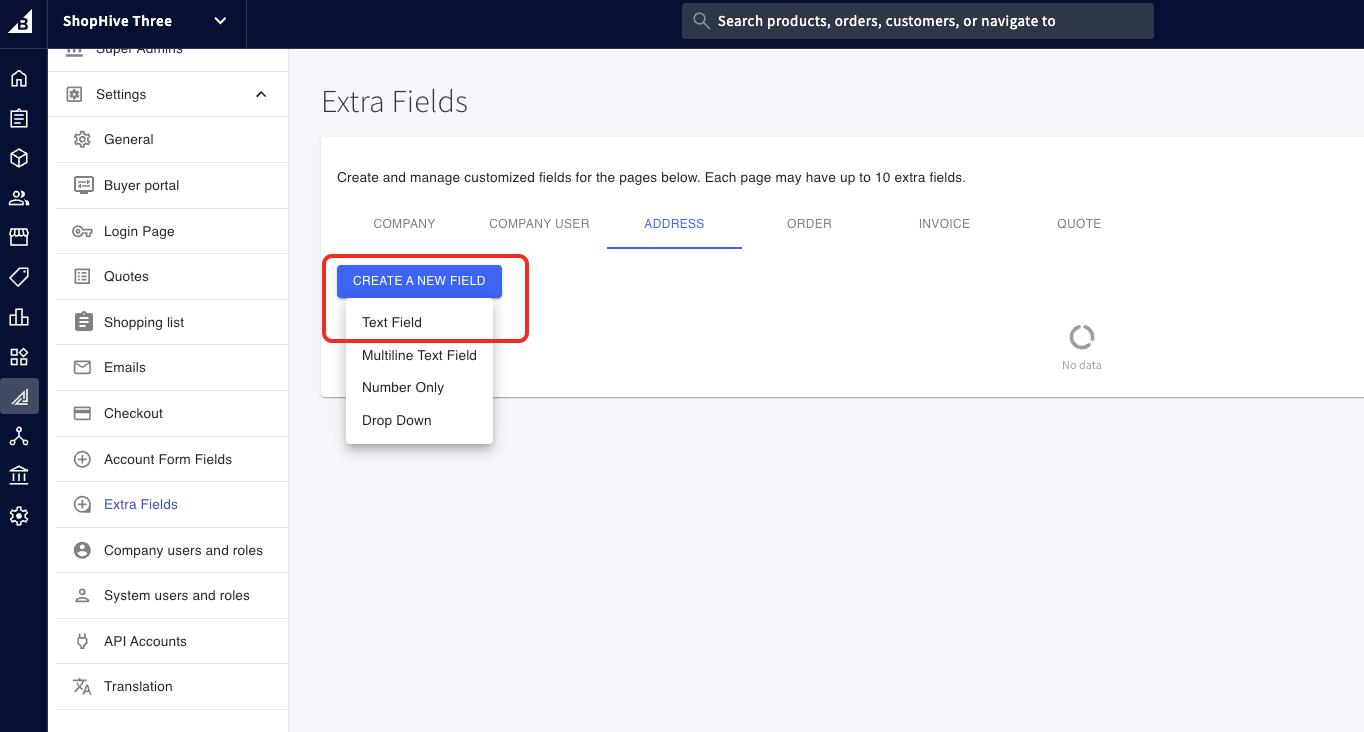This screenshot has height=732, width=1364.
Task: Open Marketing tag icon in sidebar
Action: (x=19, y=277)
